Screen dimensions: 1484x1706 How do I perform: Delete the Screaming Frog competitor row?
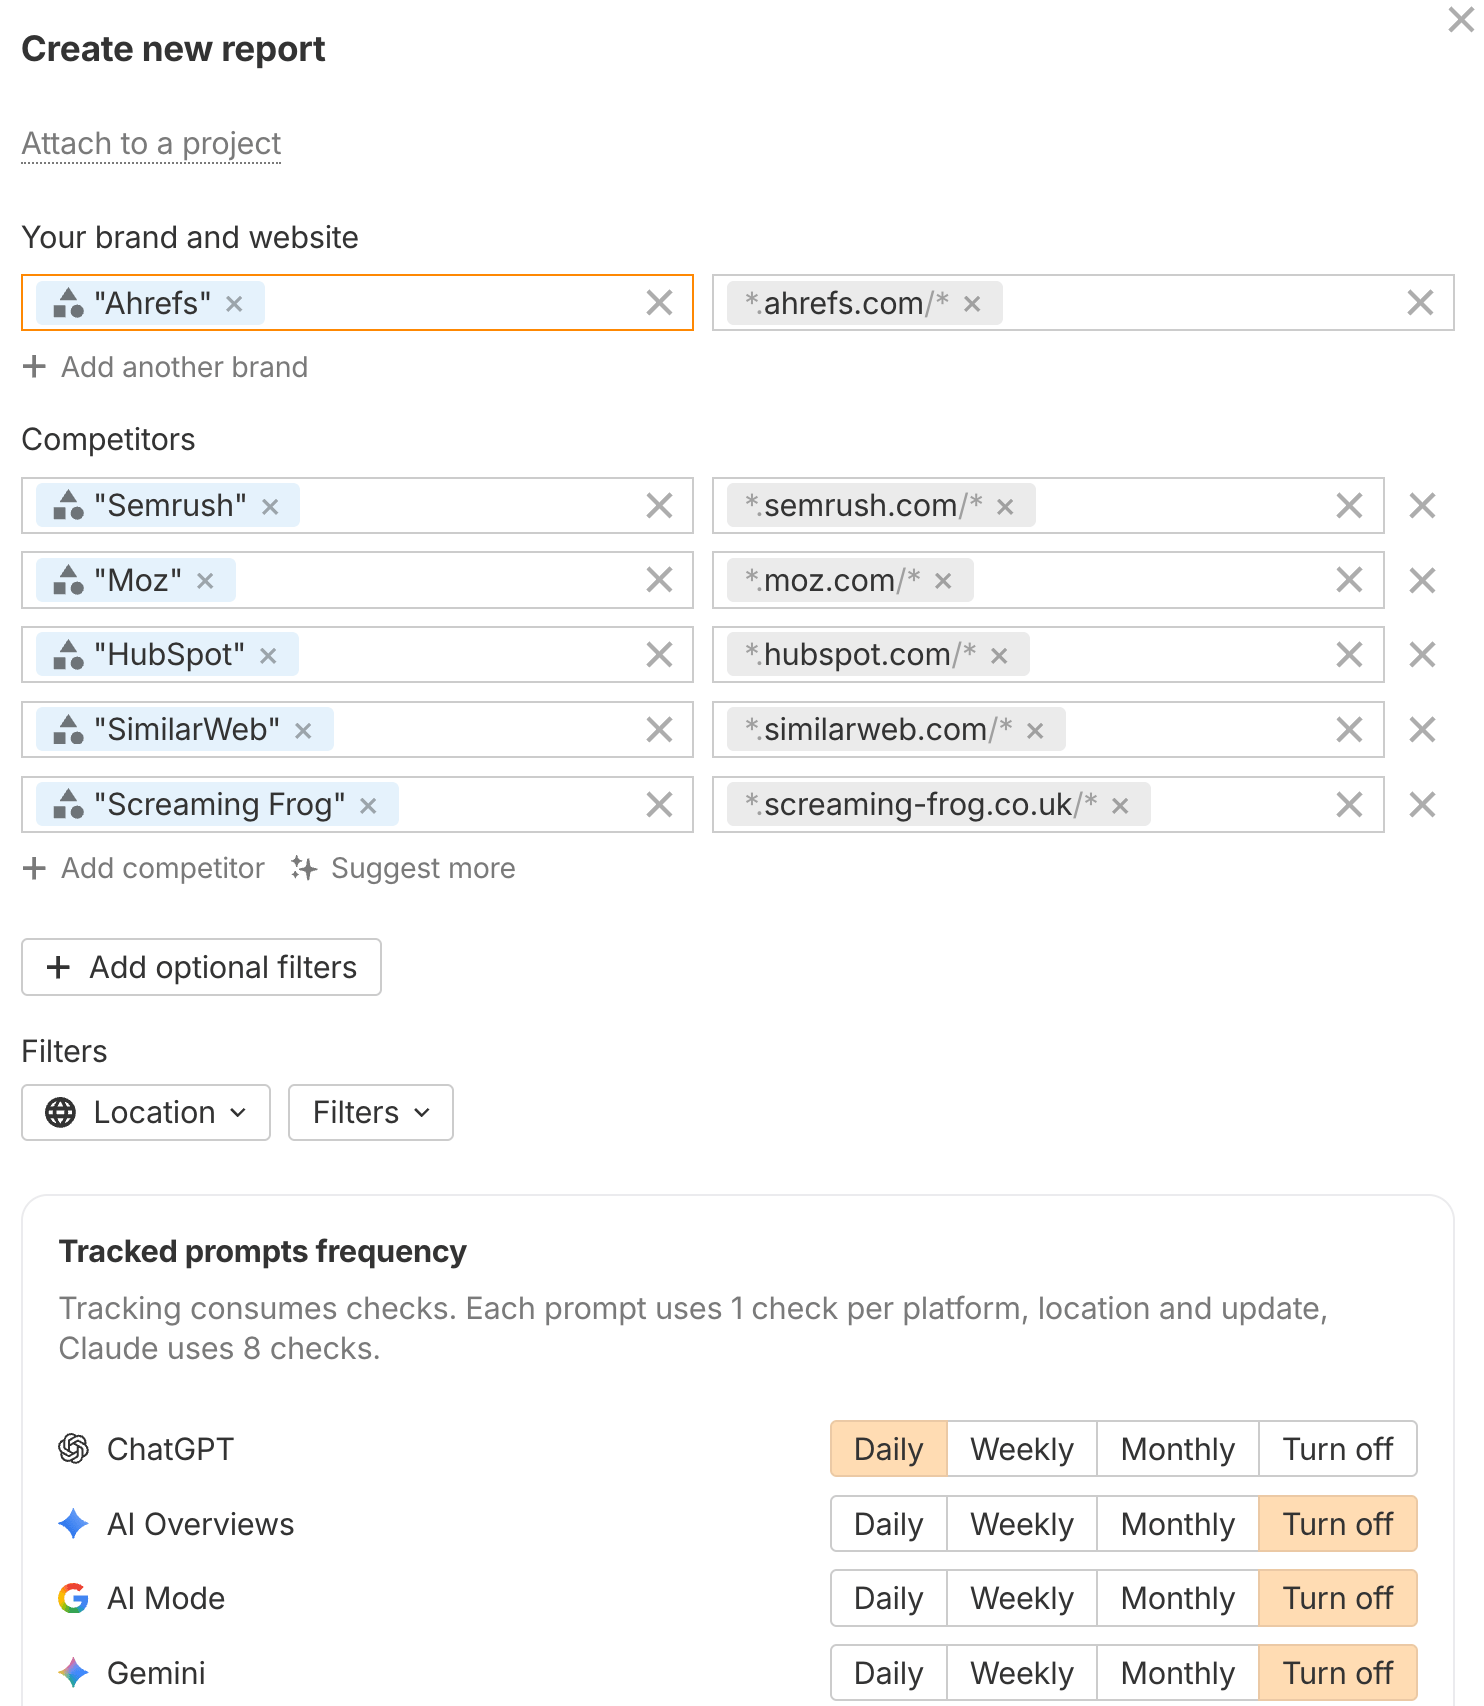(x=1422, y=805)
